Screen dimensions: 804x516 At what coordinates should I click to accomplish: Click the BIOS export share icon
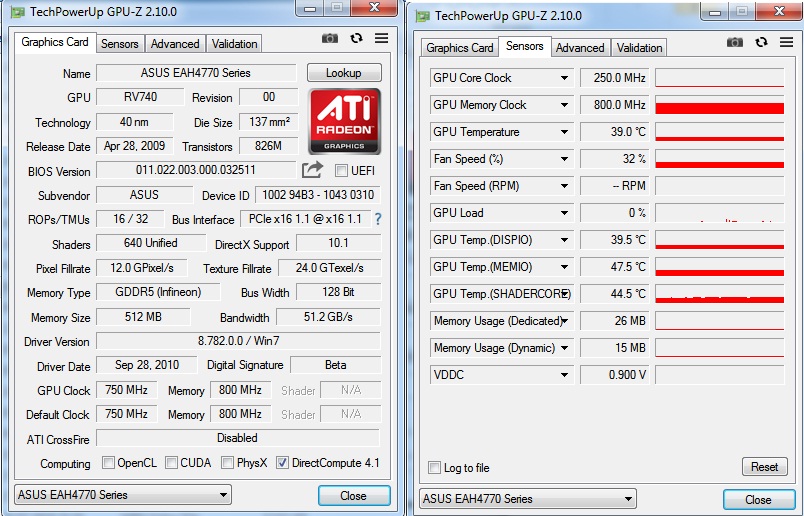[313, 170]
